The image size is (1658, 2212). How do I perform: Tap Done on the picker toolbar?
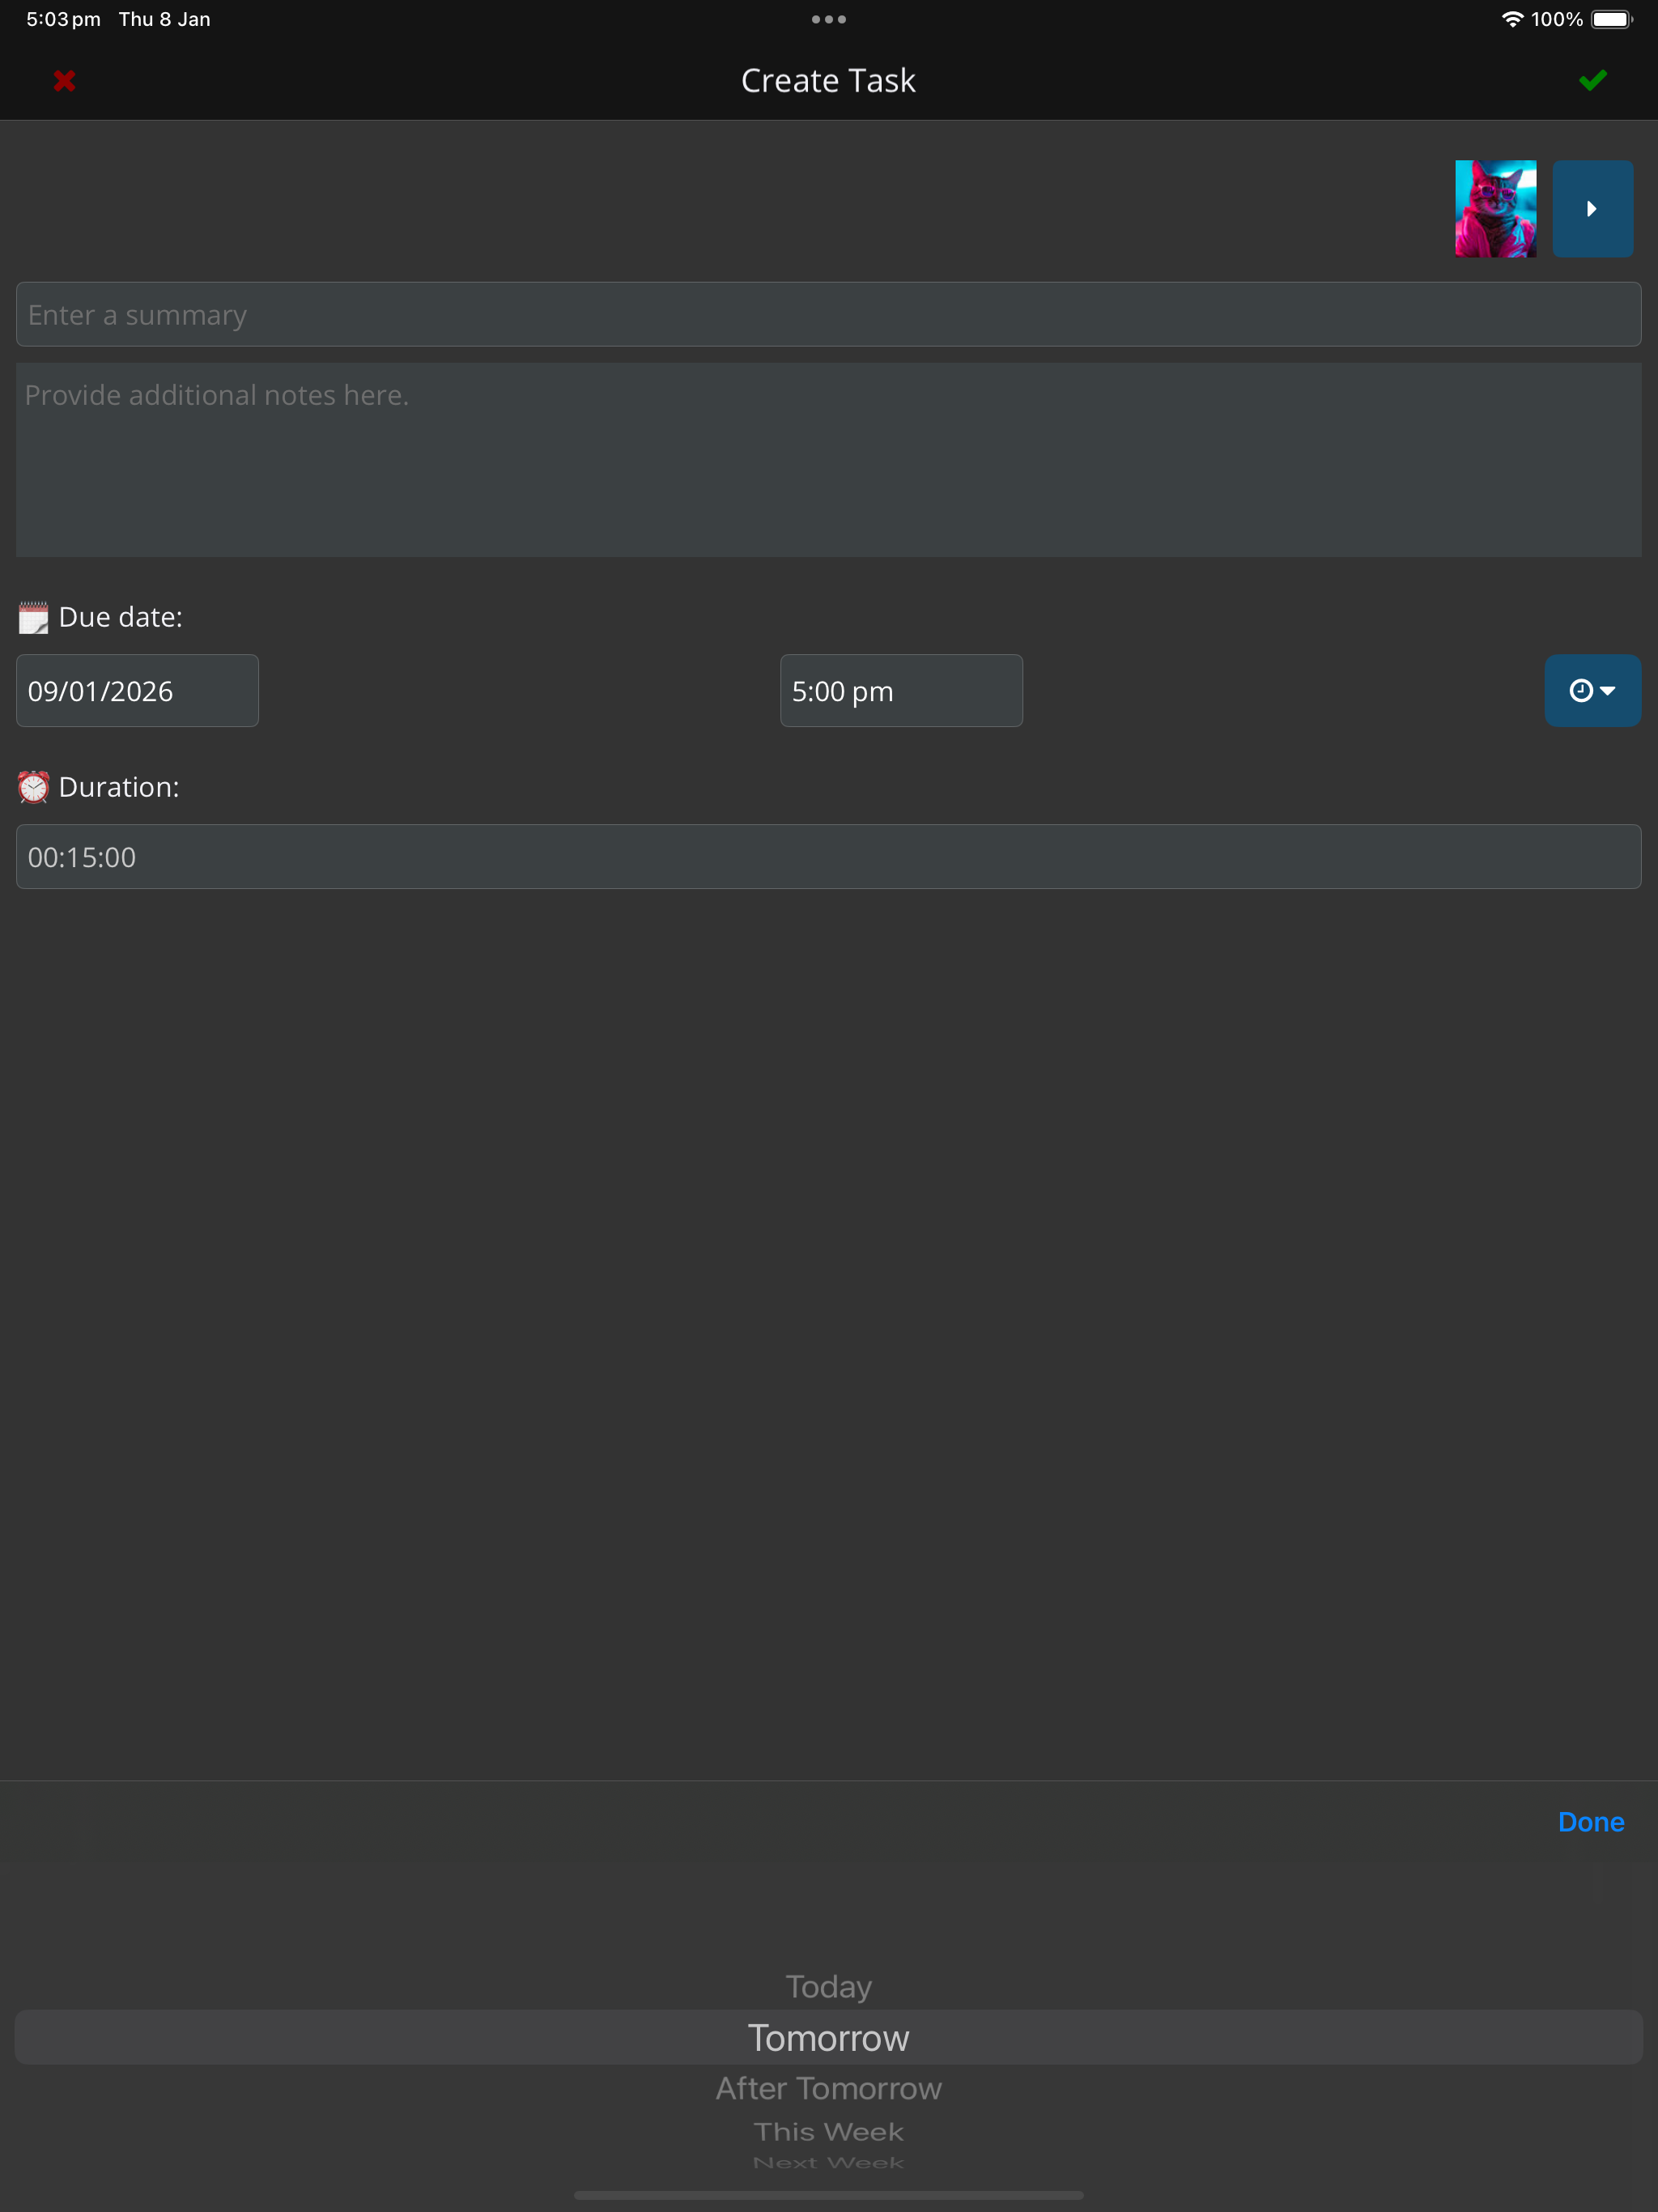(1590, 1822)
